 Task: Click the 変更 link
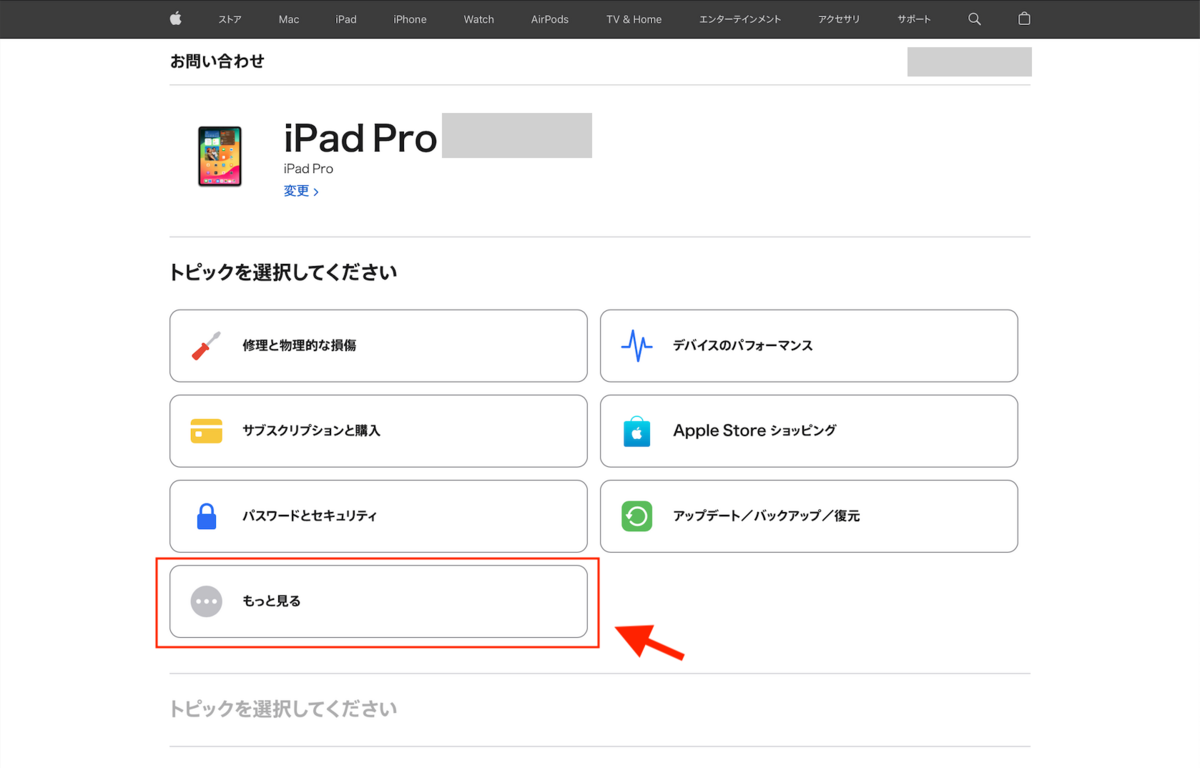(301, 191)
